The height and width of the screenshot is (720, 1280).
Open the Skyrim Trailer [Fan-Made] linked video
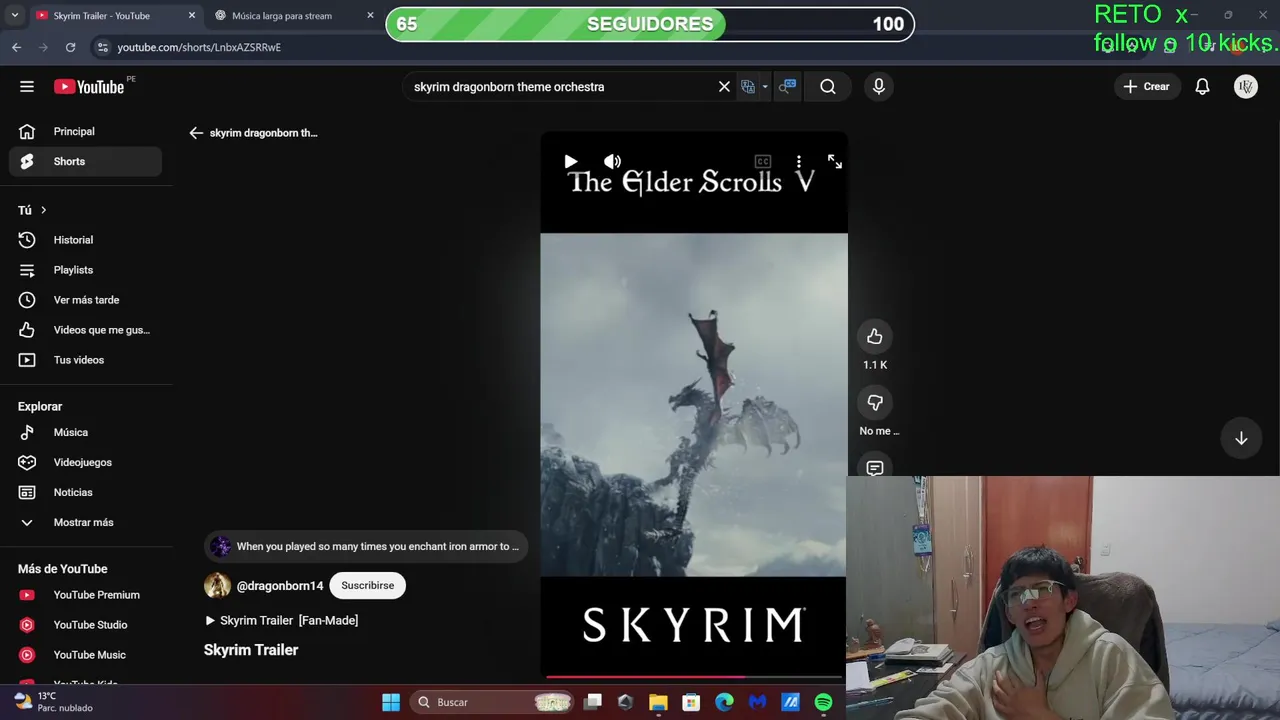click(x=281, y=621)
